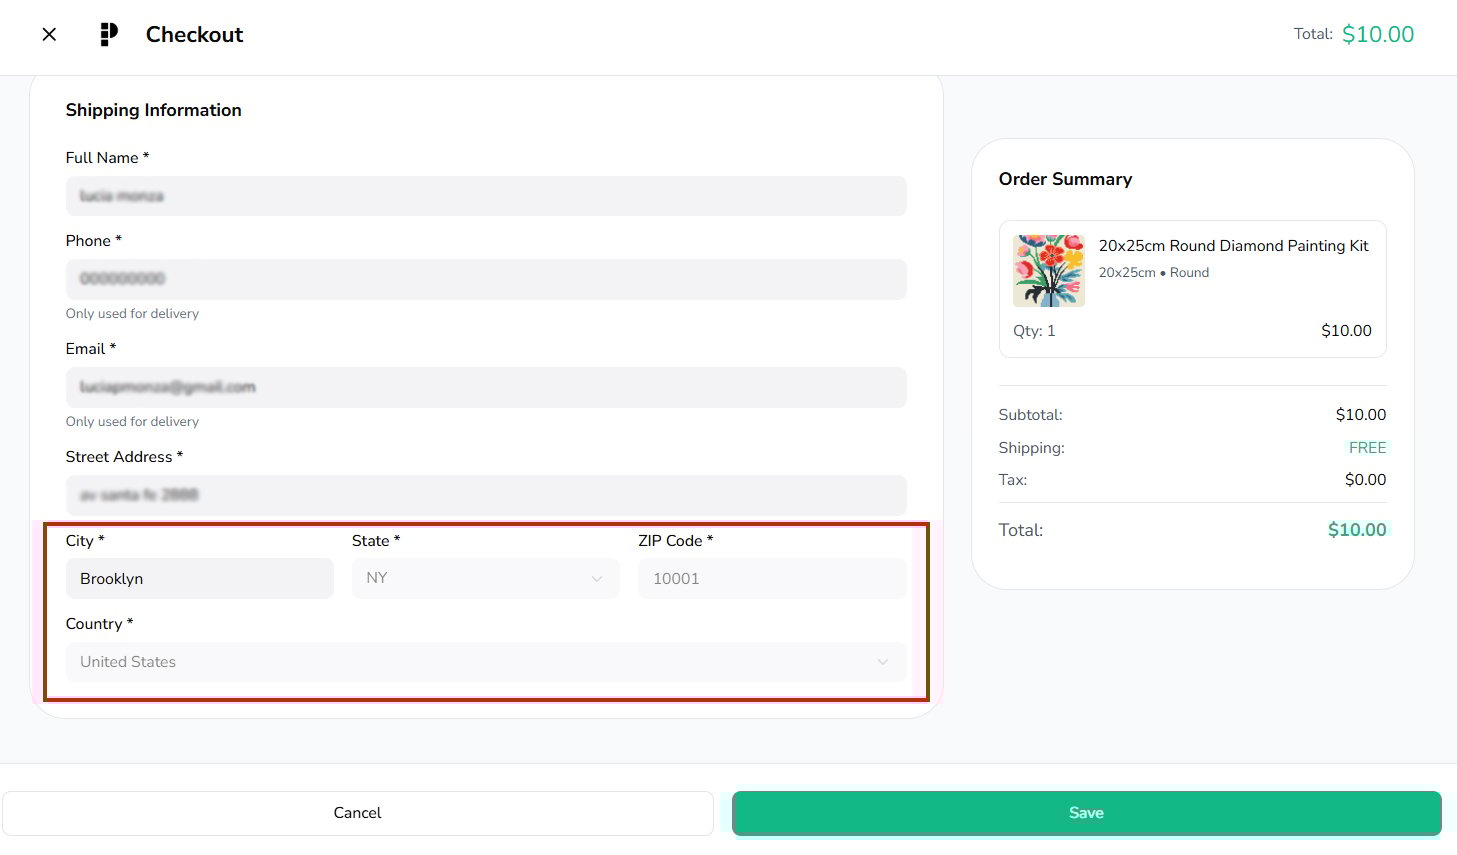Edit the City field containing Brooklyn

pos(199,579)
